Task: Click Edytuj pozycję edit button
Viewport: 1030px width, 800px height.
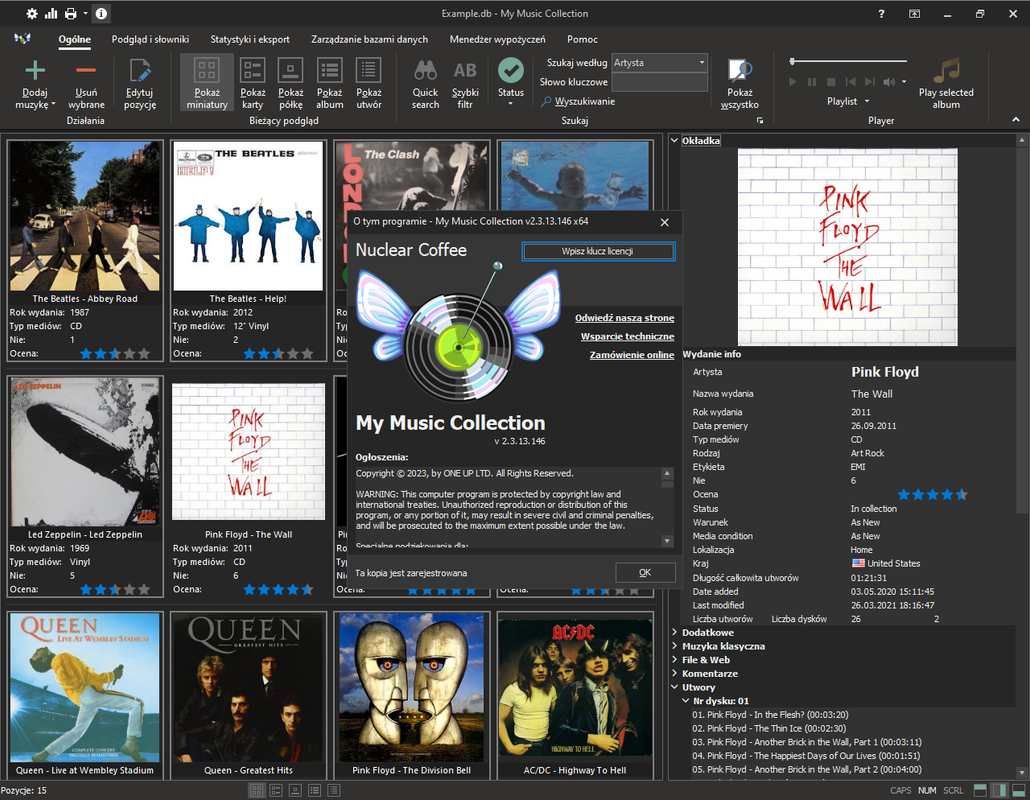Action: point(139,84)
